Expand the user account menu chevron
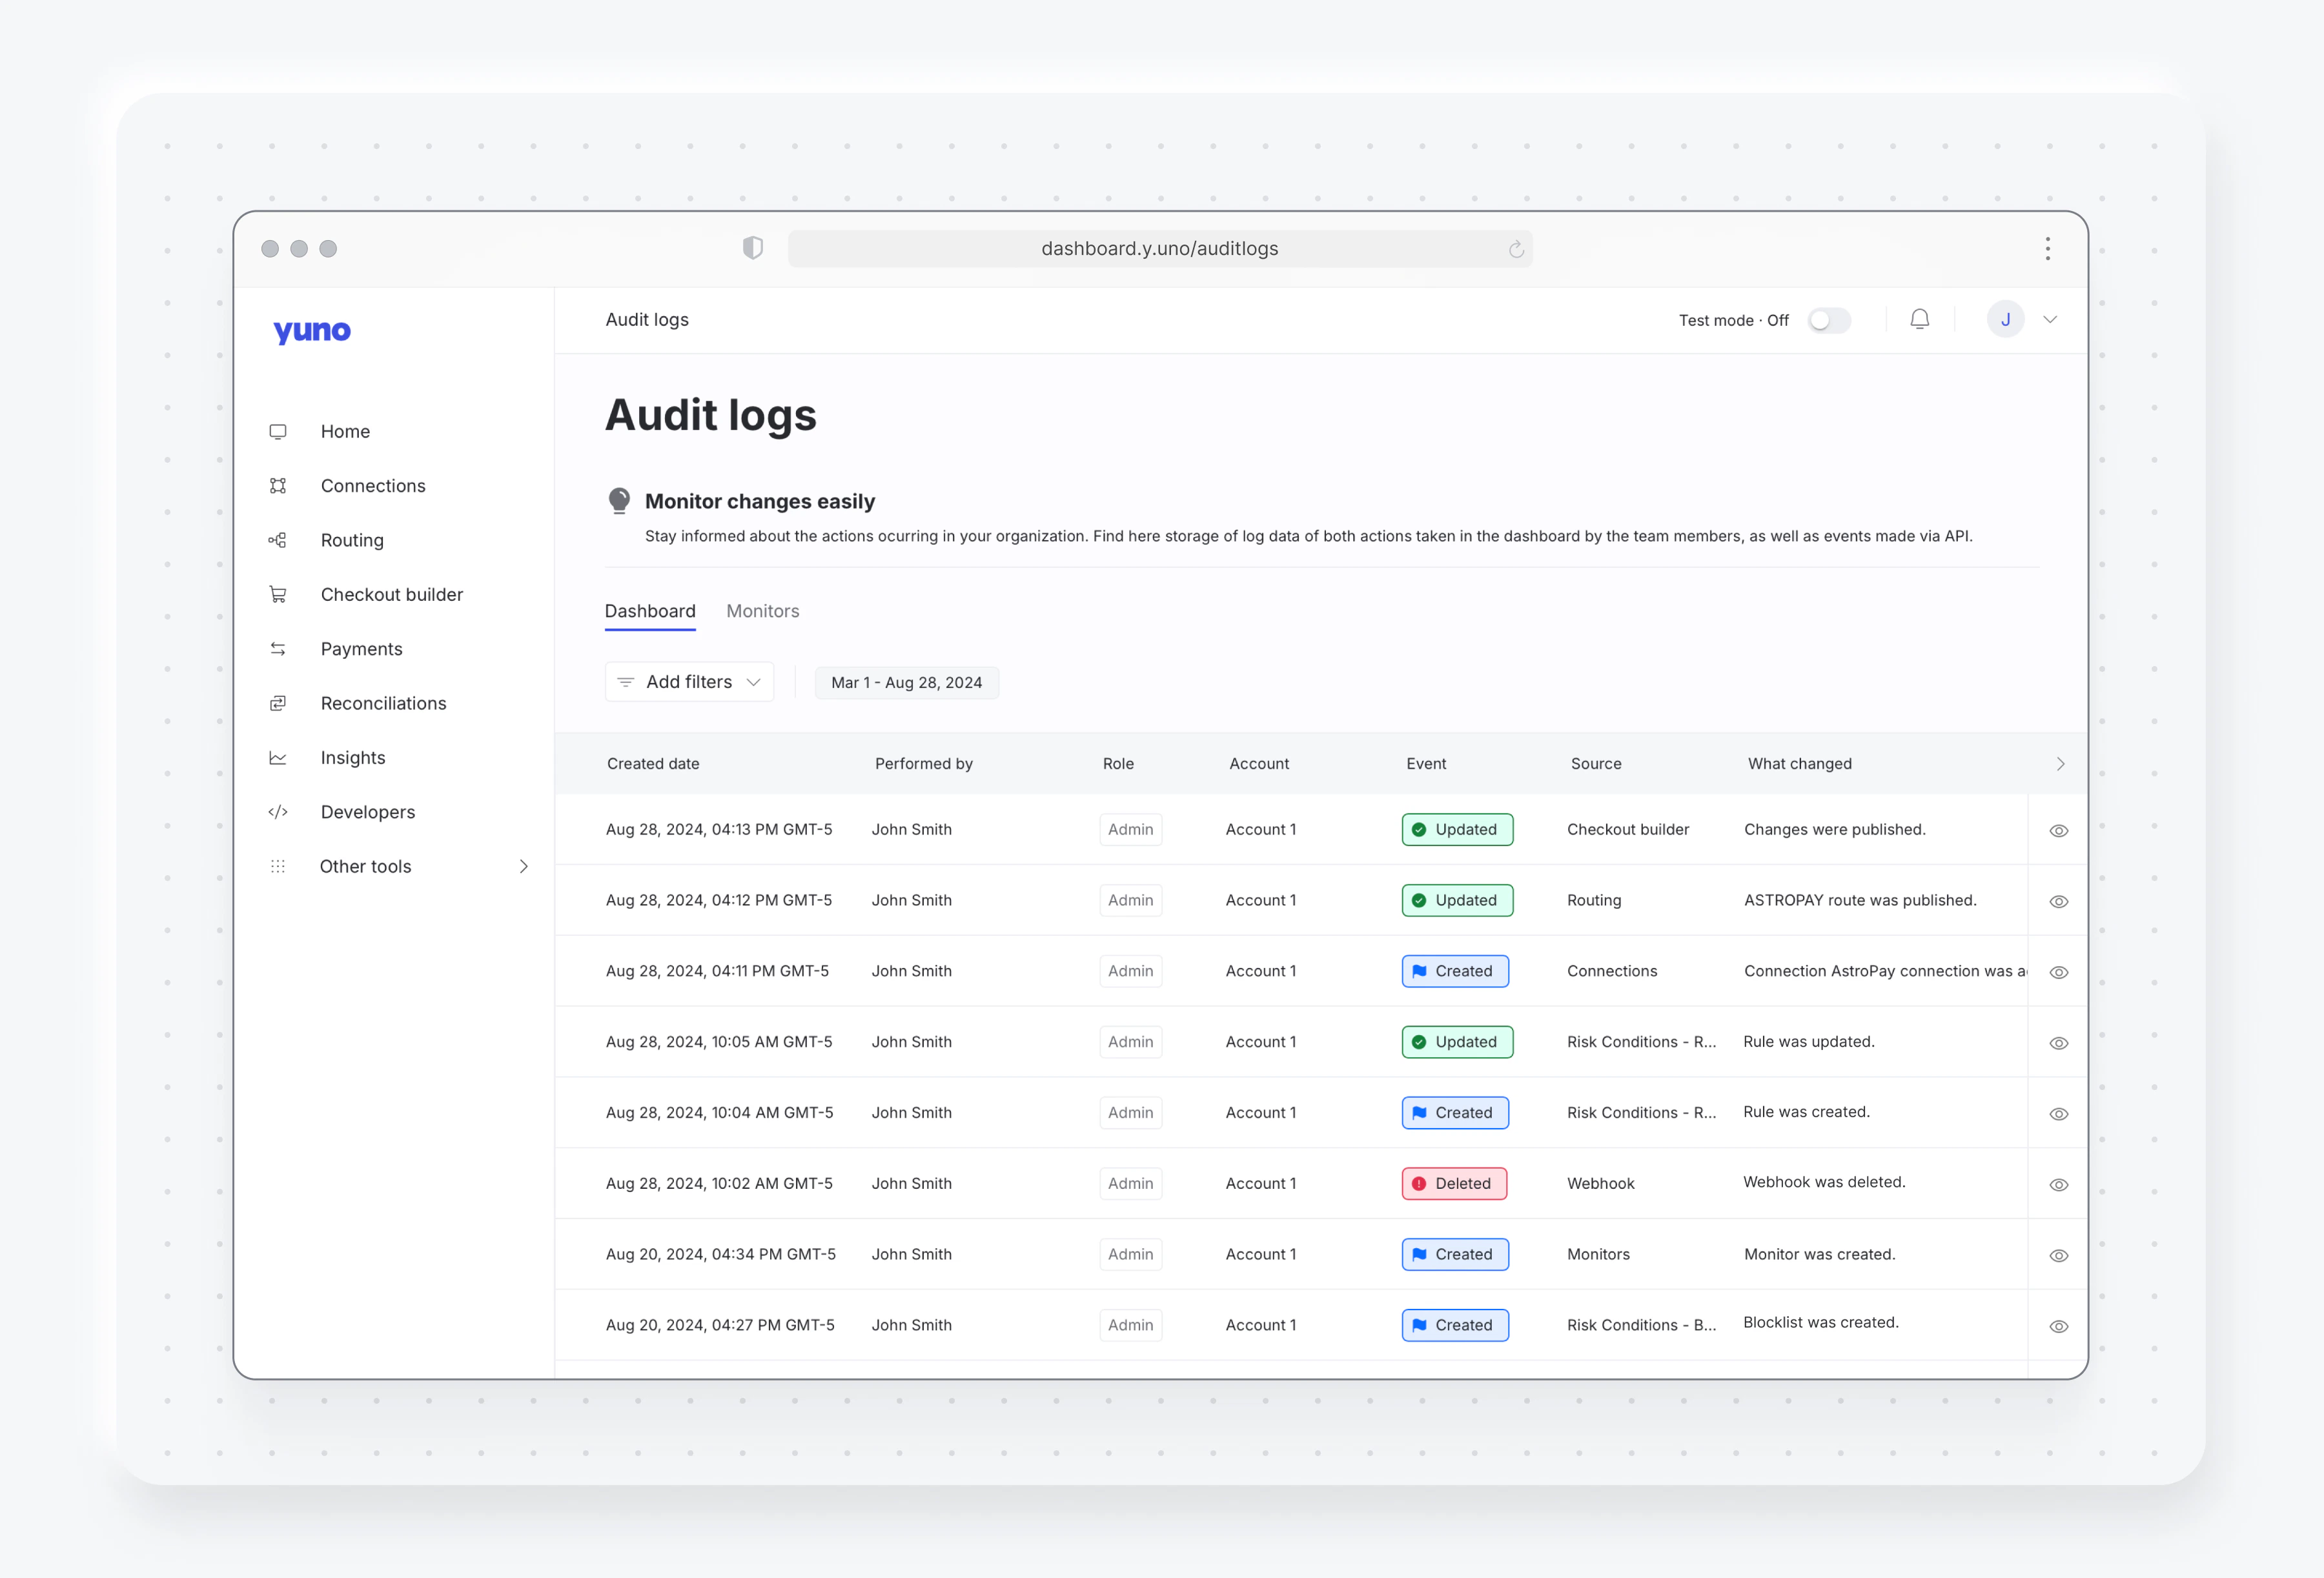The height and width of the screenshot is (1578, 2324). 2050,320
